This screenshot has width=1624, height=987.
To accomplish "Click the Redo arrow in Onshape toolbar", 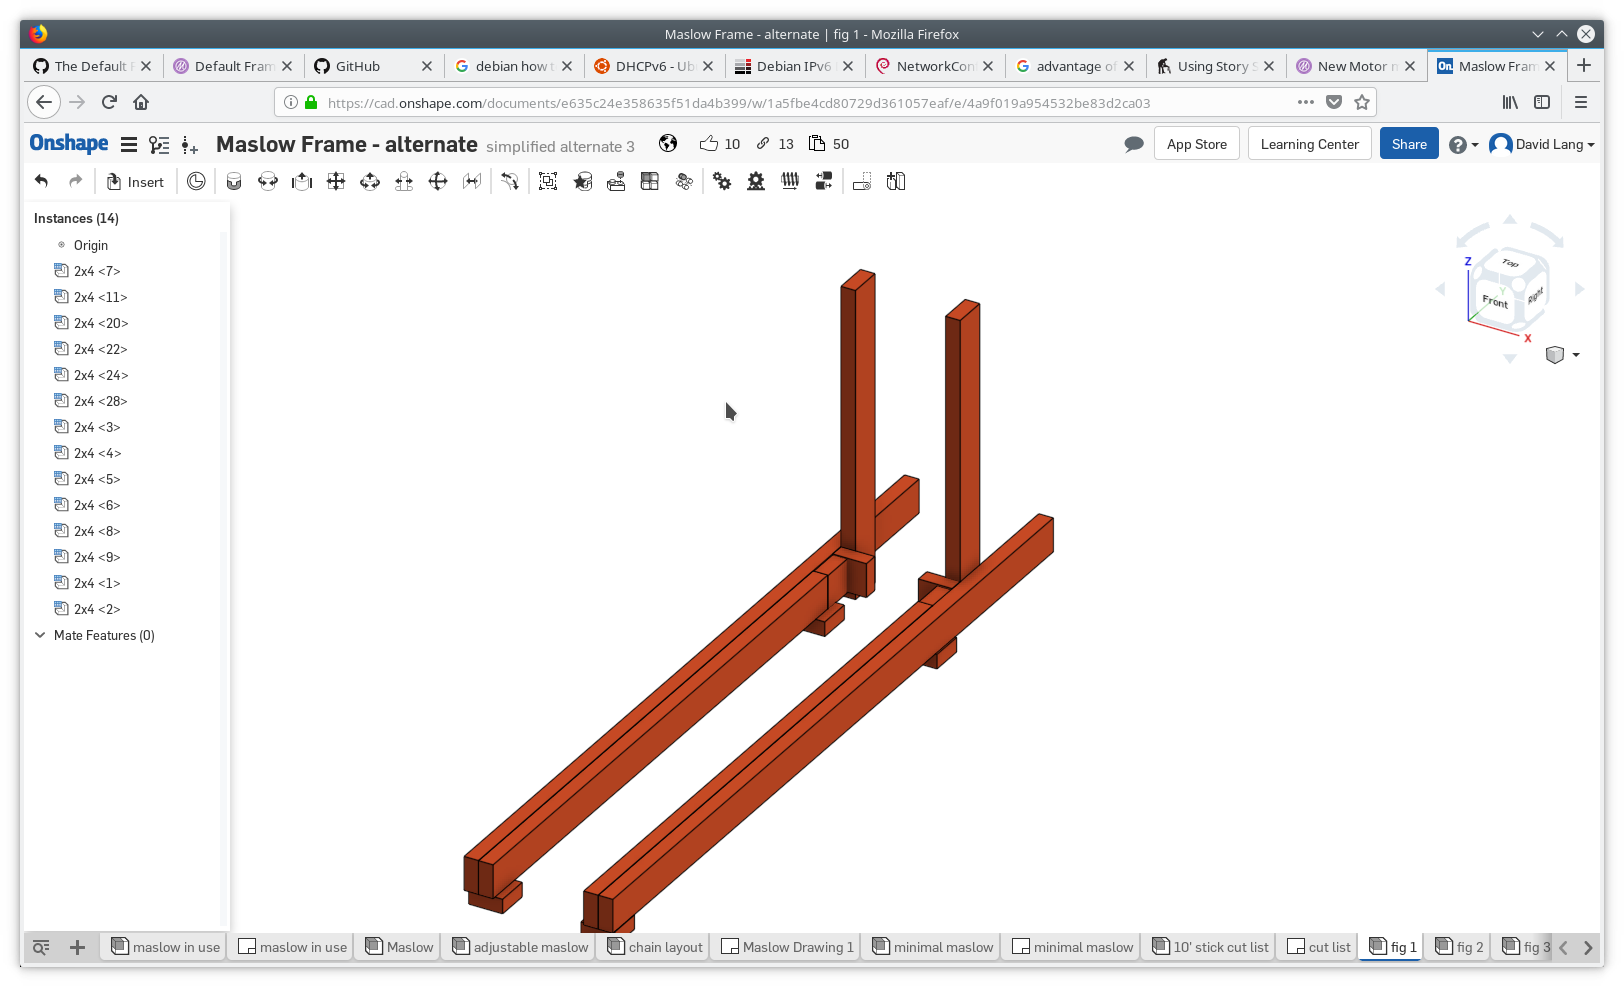I will [75, 181].
